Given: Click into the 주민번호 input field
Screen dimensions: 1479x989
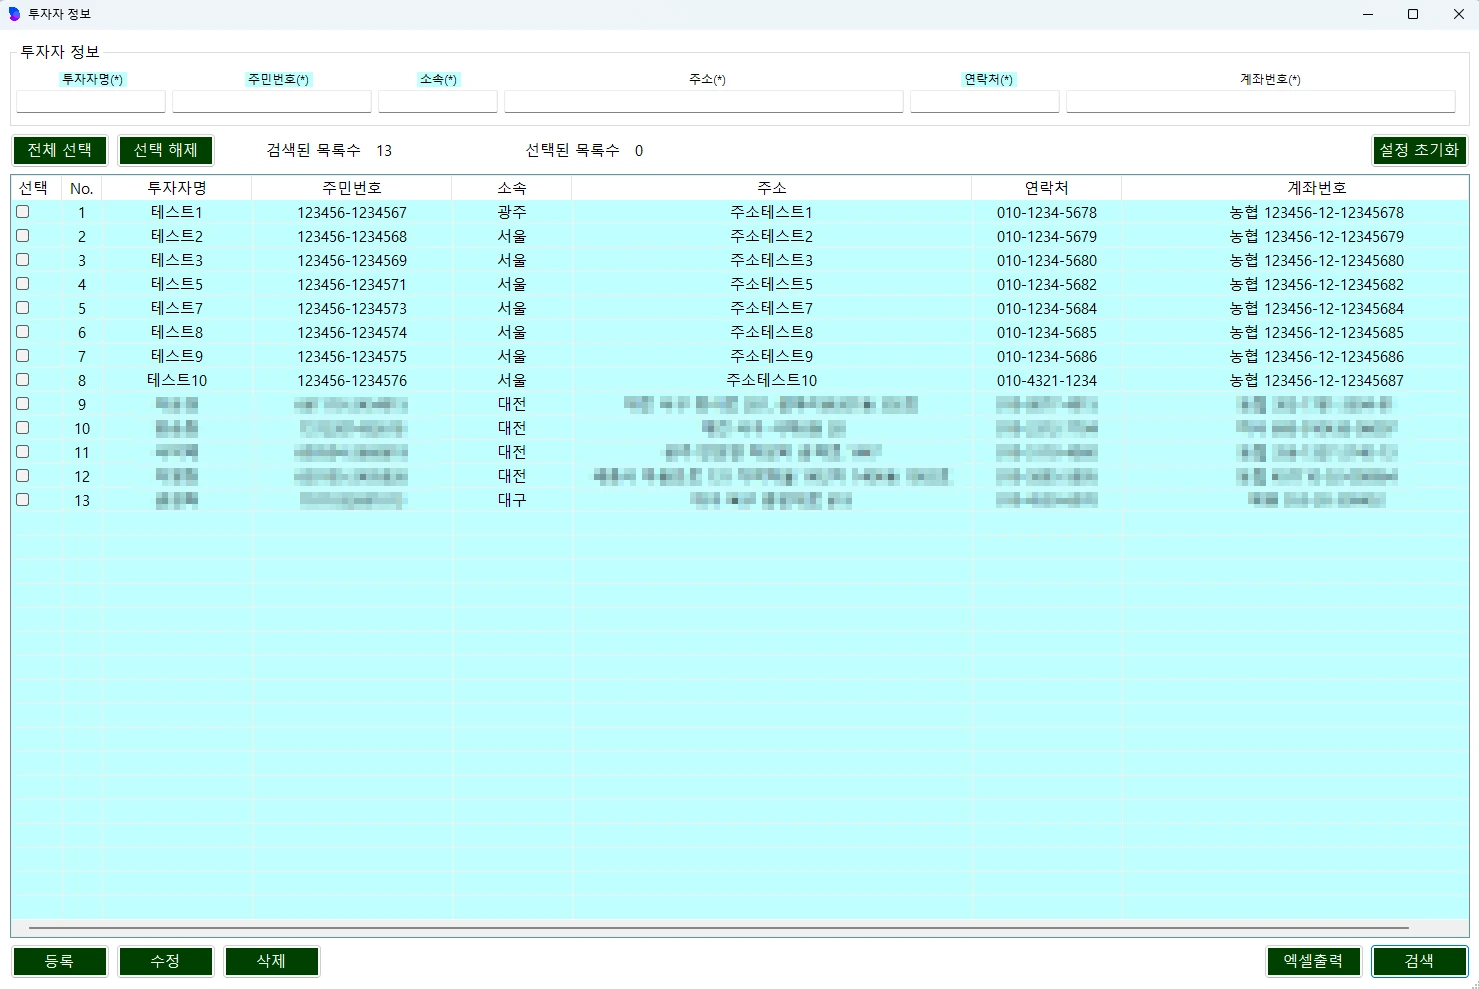Looking at the screenshot, I should click(272, 101).
